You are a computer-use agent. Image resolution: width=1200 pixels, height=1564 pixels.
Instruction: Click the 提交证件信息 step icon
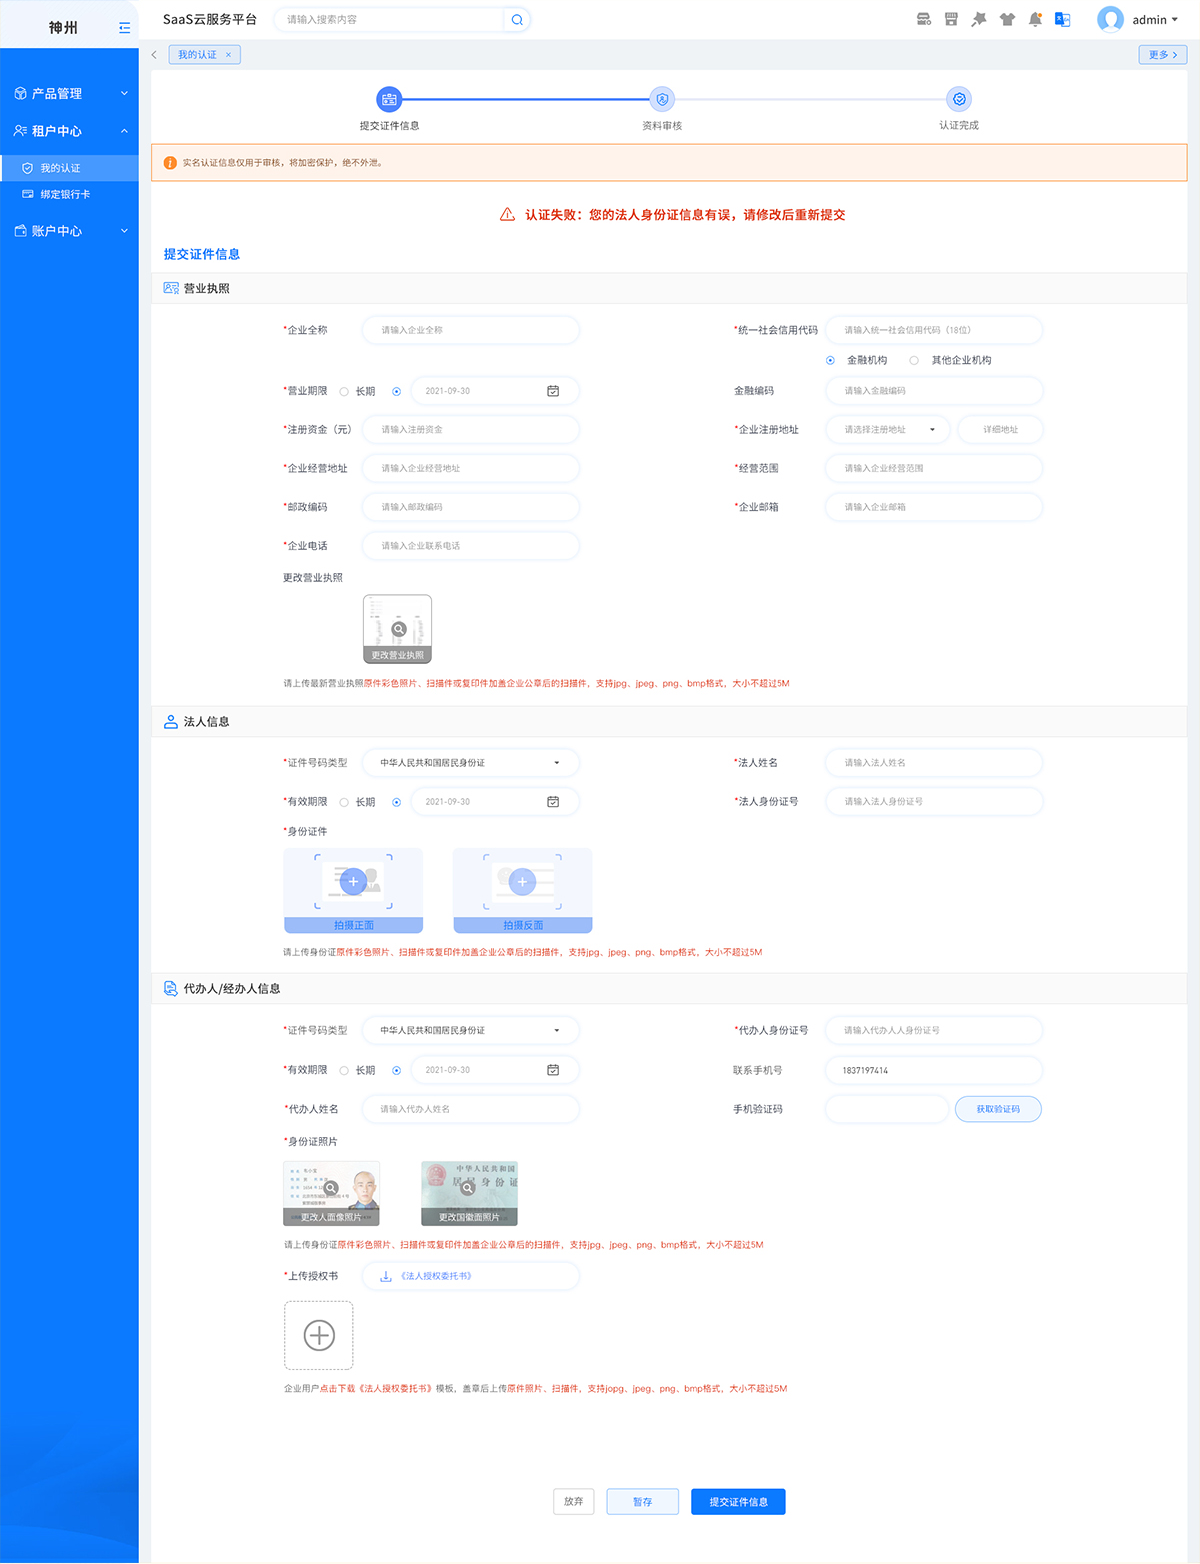point(389,99)
